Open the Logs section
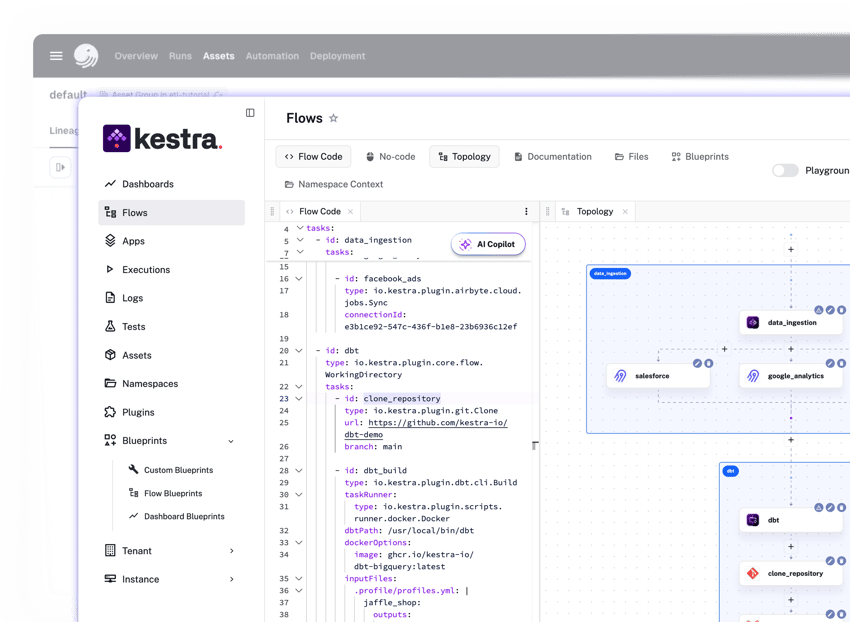The image size is (850, 622). (133, 298)
